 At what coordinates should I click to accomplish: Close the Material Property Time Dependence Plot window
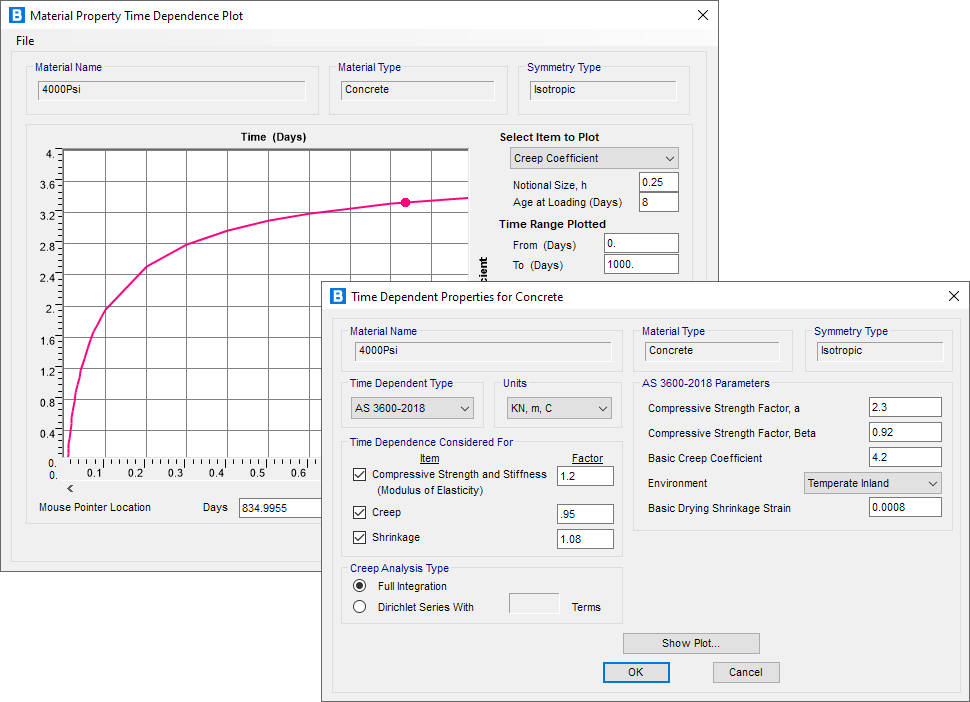pyautogui.click(x=702, y=16)
